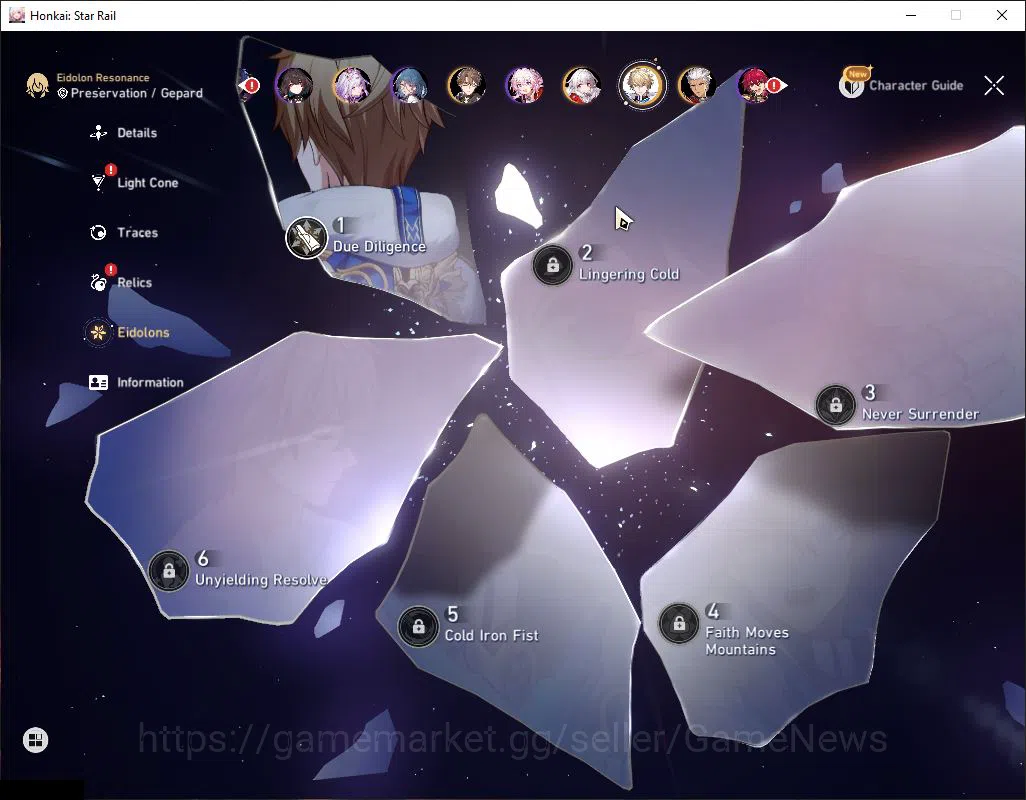This screenshot has height=800, width=1026.
Task: Click Gepard's portrait icon top-left
Action: (x=37, y=86)
